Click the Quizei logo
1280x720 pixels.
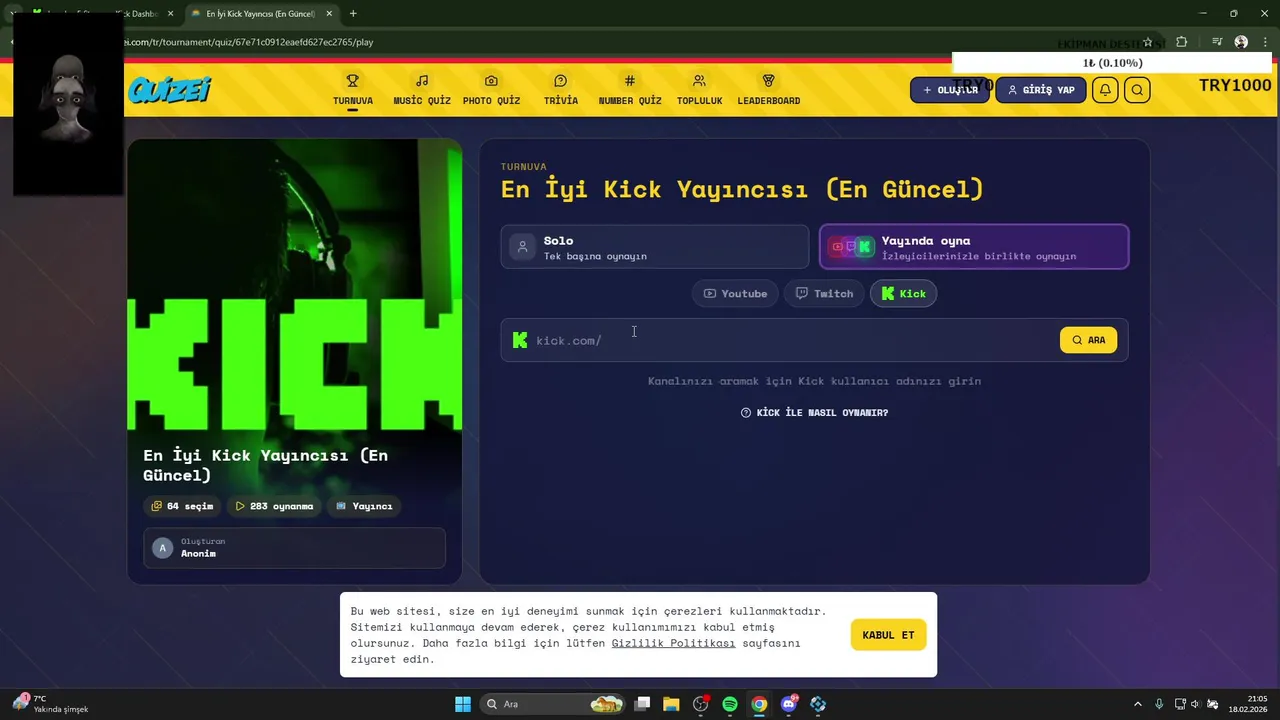[170, 90]
